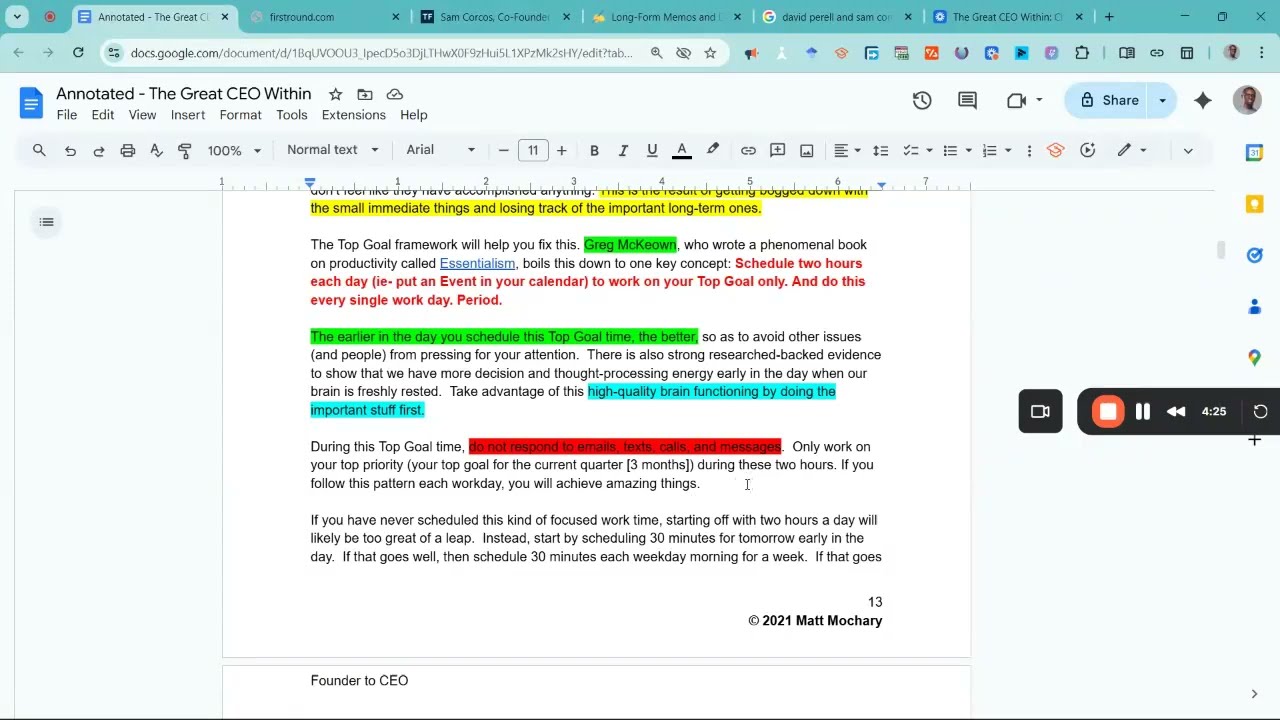Stop the screen recording red button
1280x720 pixels.
[1108, 411]
